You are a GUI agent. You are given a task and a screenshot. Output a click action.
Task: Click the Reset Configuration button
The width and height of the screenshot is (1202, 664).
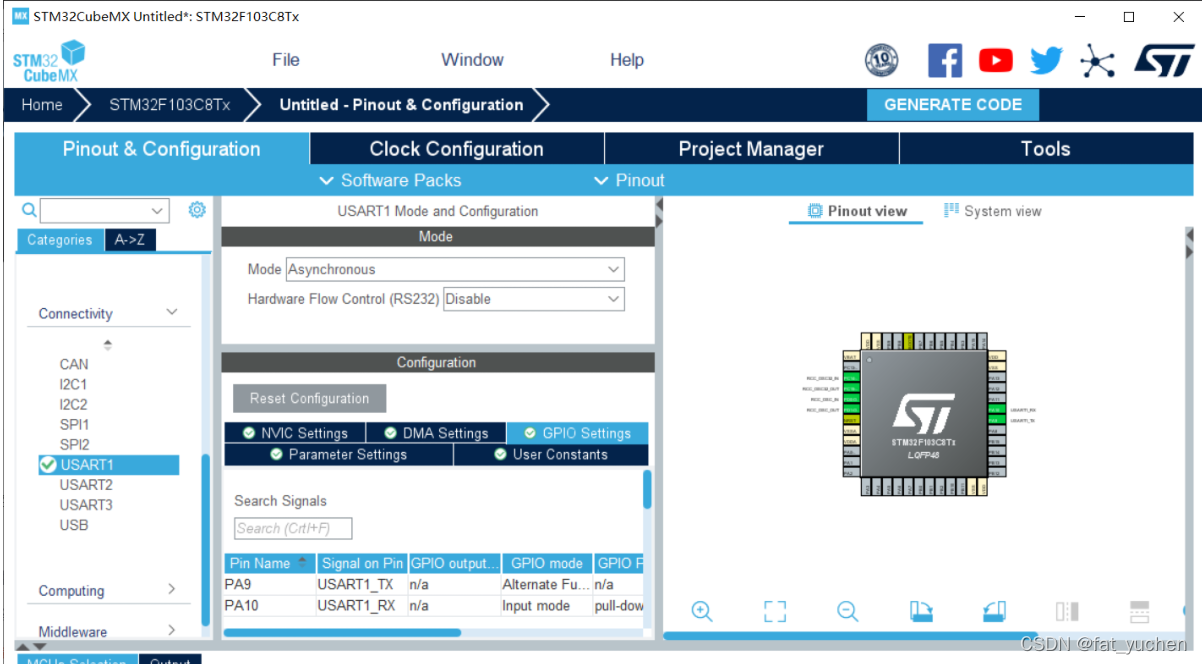(309, 398)
